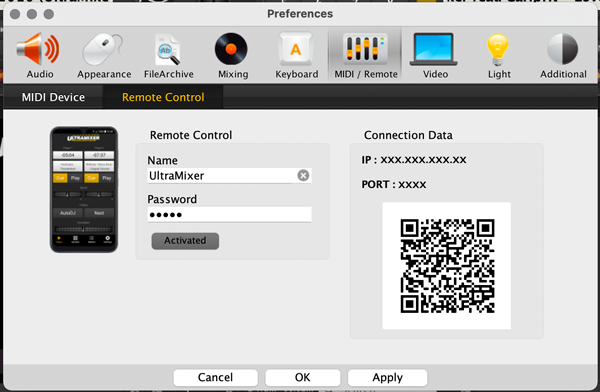Switch to the MIDI Device tab

53,97
